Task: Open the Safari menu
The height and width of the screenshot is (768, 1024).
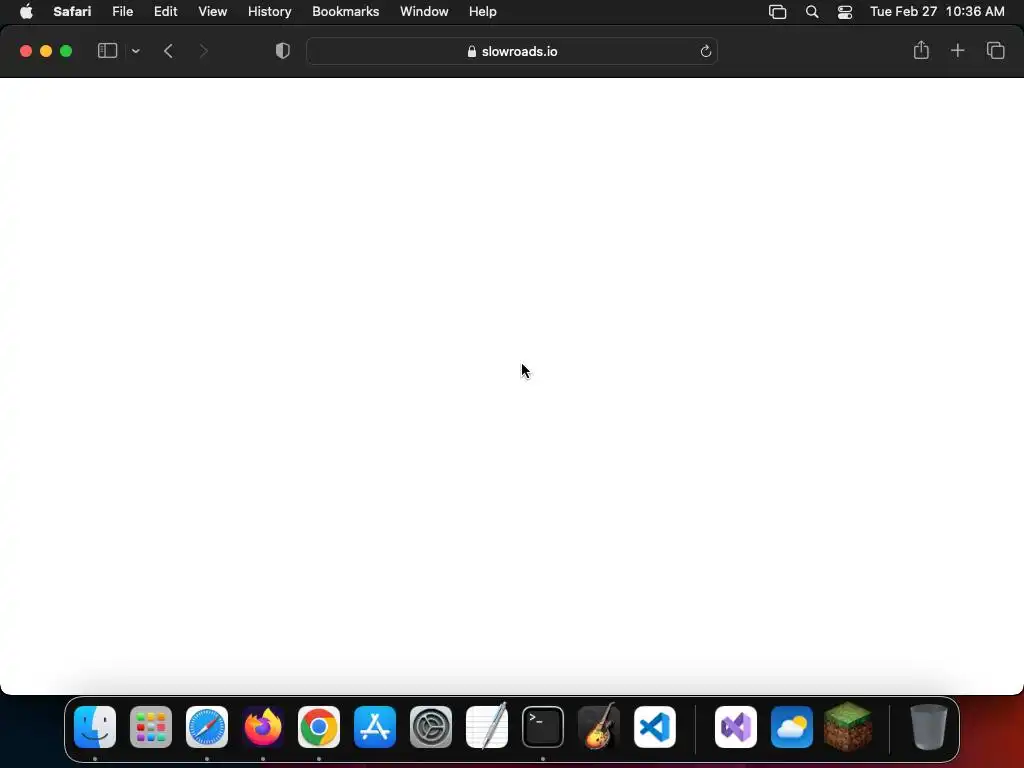Action: click(x=72, y=11)
